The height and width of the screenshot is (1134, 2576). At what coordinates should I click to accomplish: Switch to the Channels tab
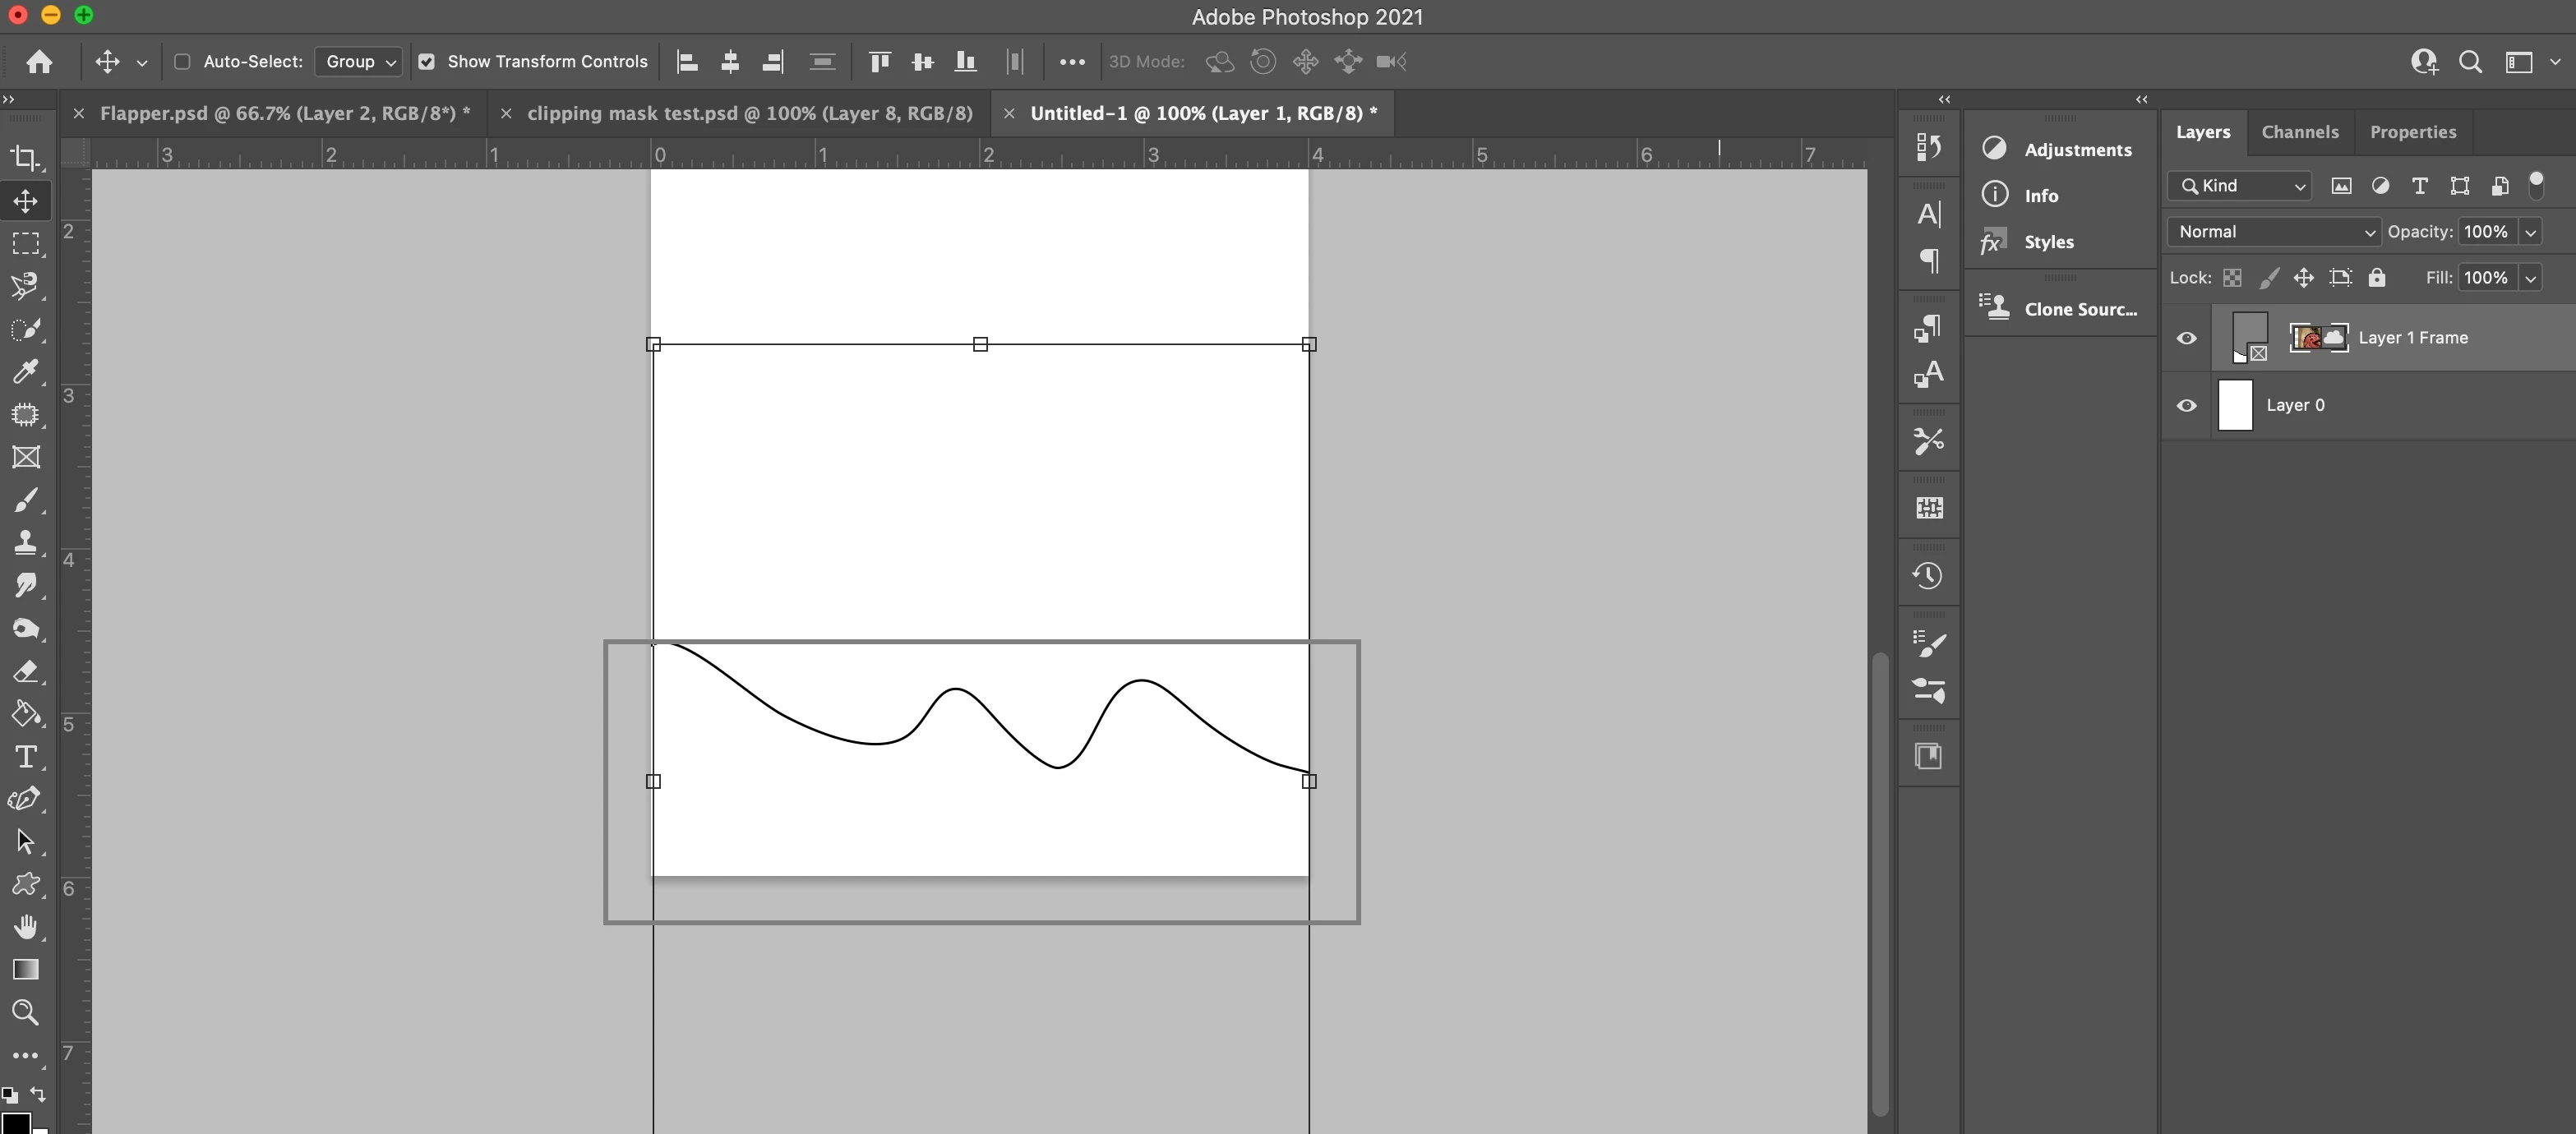[x=2299, y=132]
